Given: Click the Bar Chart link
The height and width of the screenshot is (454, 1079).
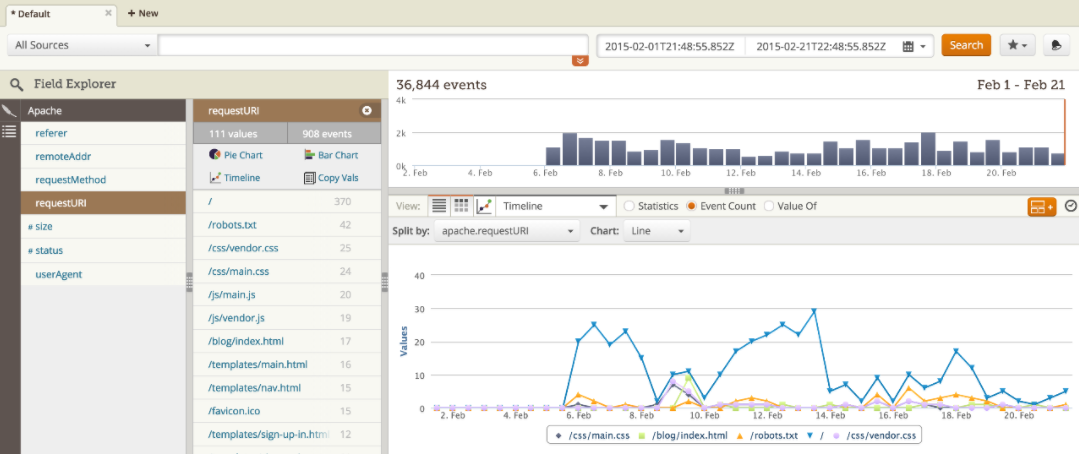Looking at the screenshot, I should click(338, 155).
